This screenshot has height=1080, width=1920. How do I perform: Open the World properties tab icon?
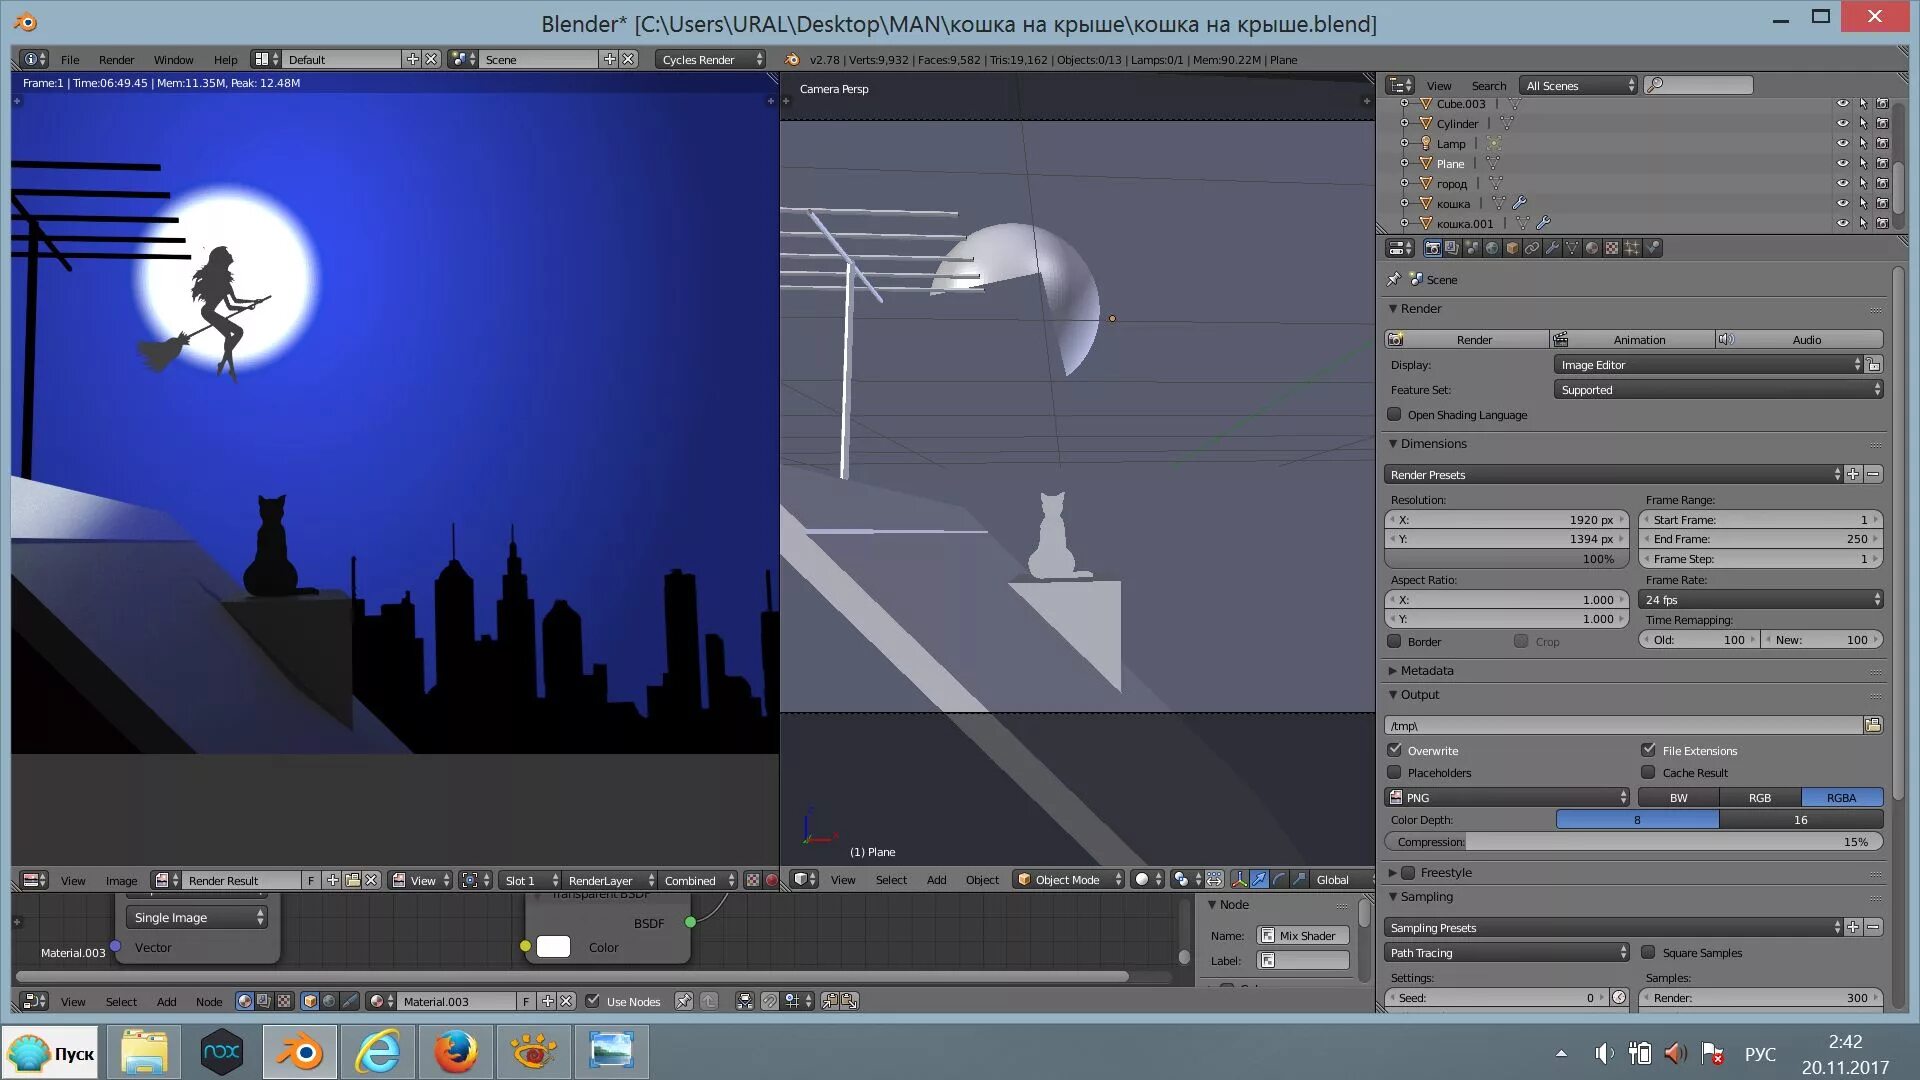[x=1492, y=248]
